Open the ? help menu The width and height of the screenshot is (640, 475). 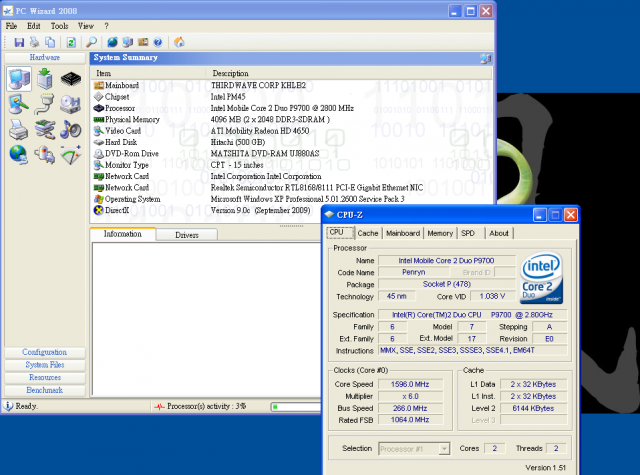point(107,26)
